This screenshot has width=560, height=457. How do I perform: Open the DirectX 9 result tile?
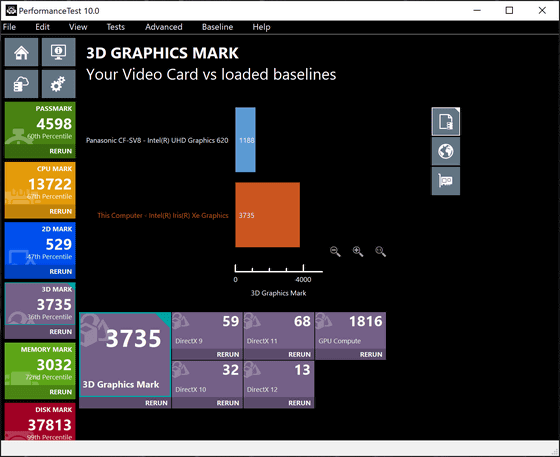click(x=207, y=331)
